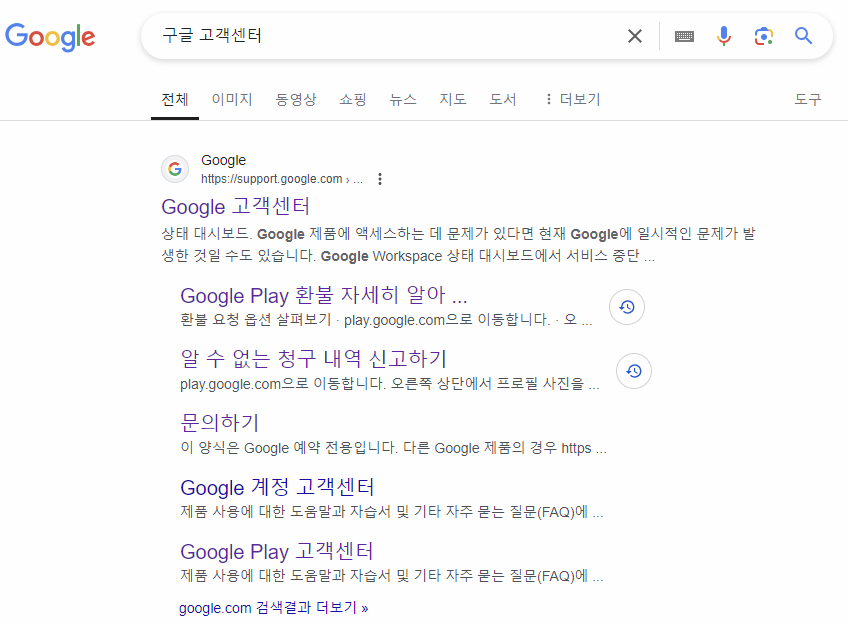The image size is (848, 624).
Task: Go to the 도서 tab
Action: 503,99
